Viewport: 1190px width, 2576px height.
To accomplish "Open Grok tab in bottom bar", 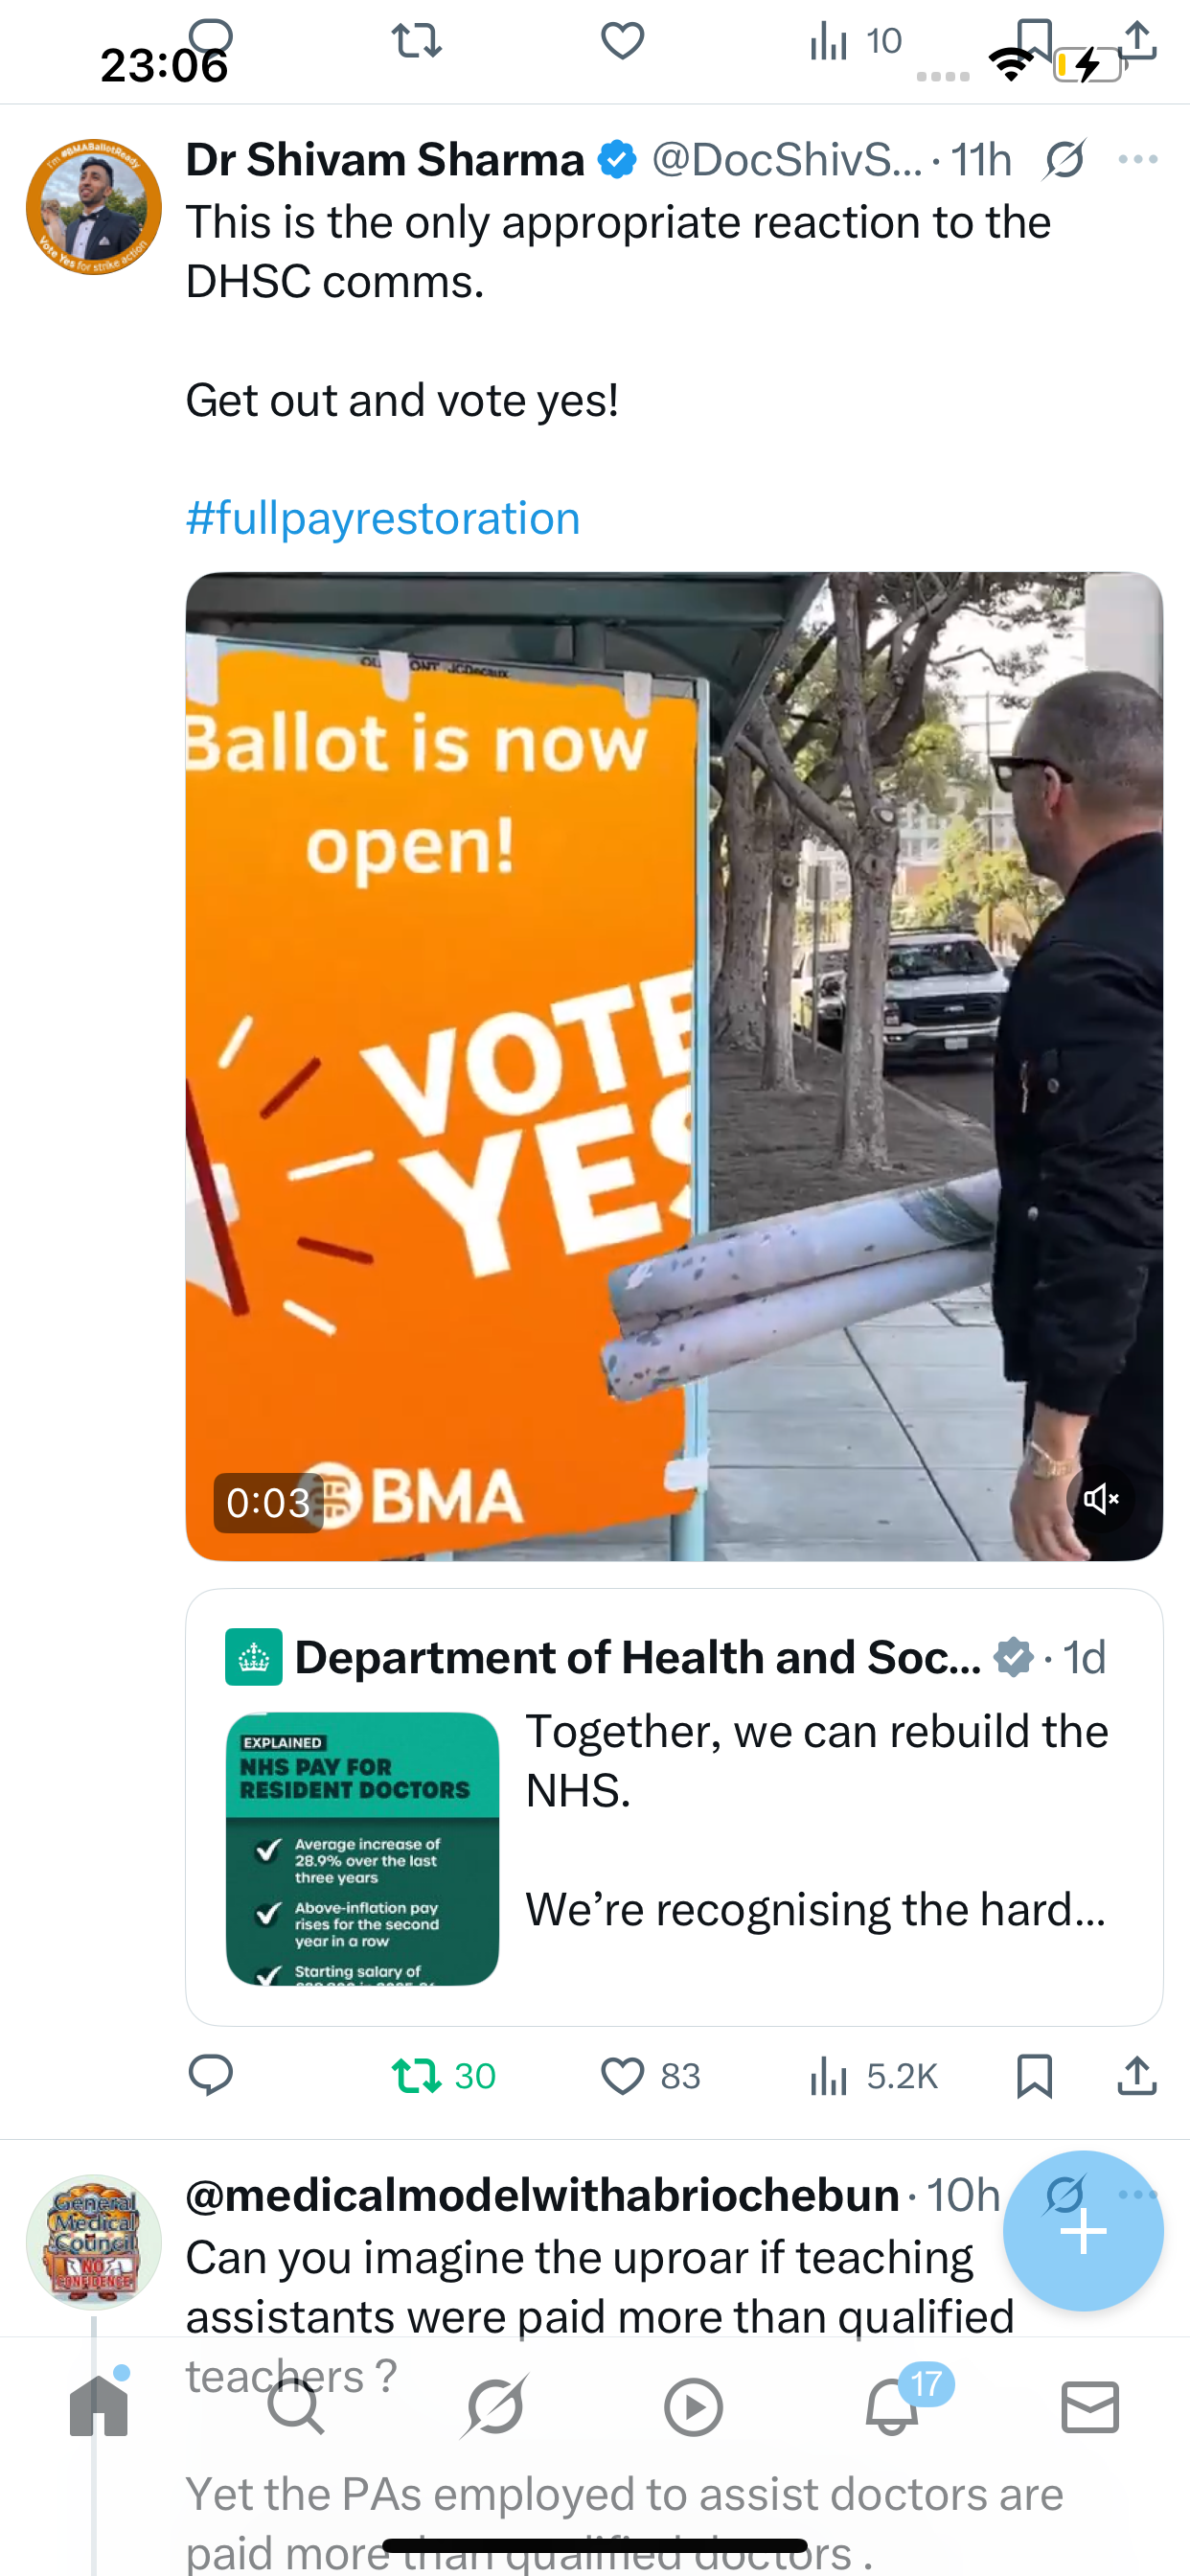I will (495, 2406).
